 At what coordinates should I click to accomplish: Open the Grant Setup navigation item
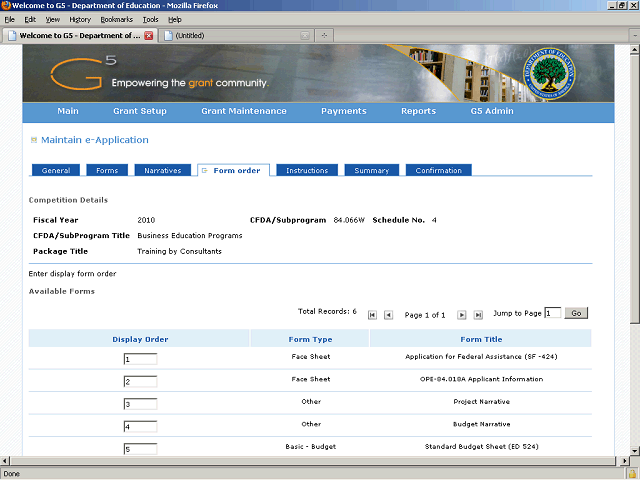coord(140,111)
